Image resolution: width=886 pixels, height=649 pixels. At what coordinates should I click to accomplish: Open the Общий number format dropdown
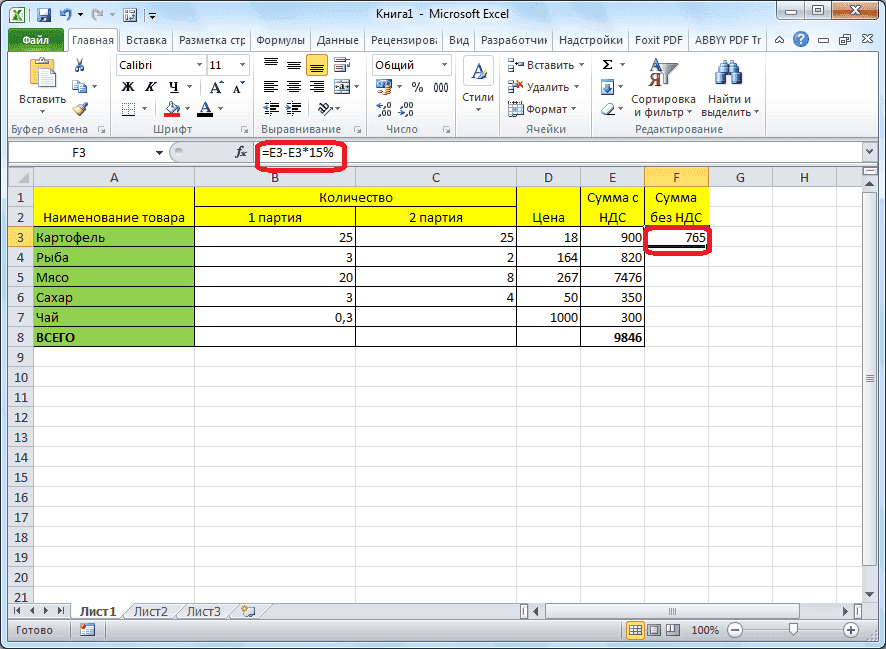(443, 64)
